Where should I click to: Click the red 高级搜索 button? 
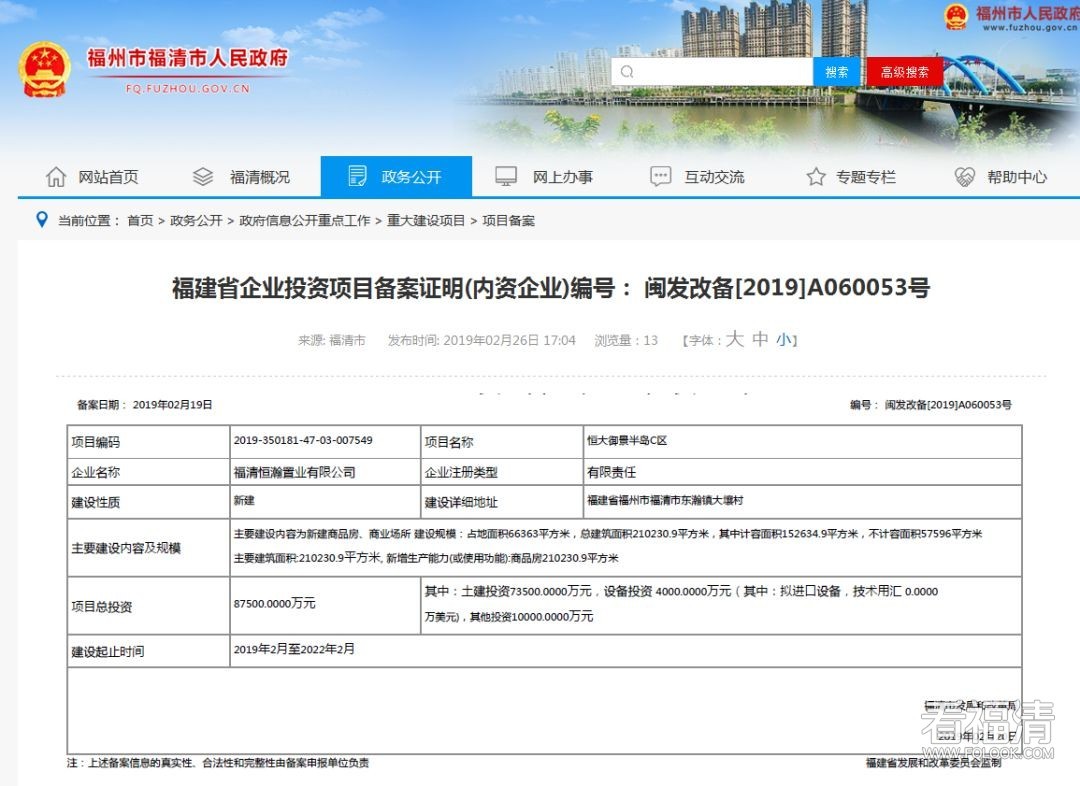(x=904, y=72)
